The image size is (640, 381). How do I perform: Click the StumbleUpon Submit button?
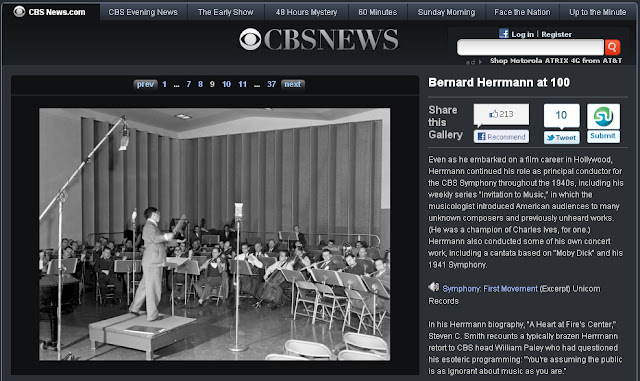coord(603,136)
